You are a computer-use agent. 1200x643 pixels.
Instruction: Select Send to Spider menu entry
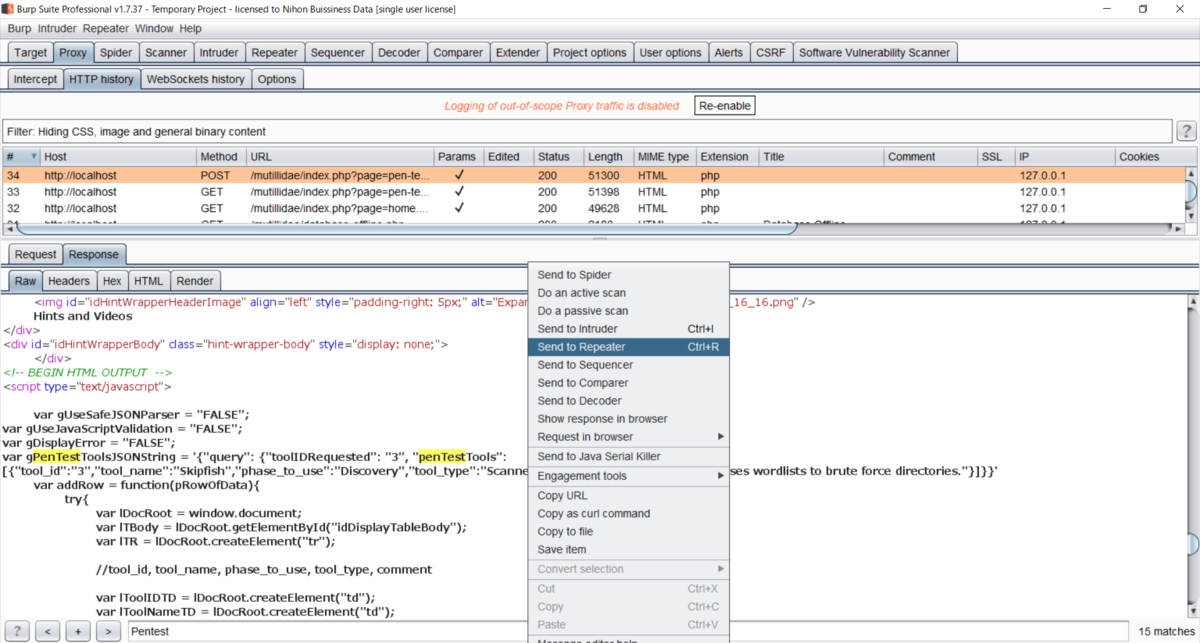(x=629, y=275)
